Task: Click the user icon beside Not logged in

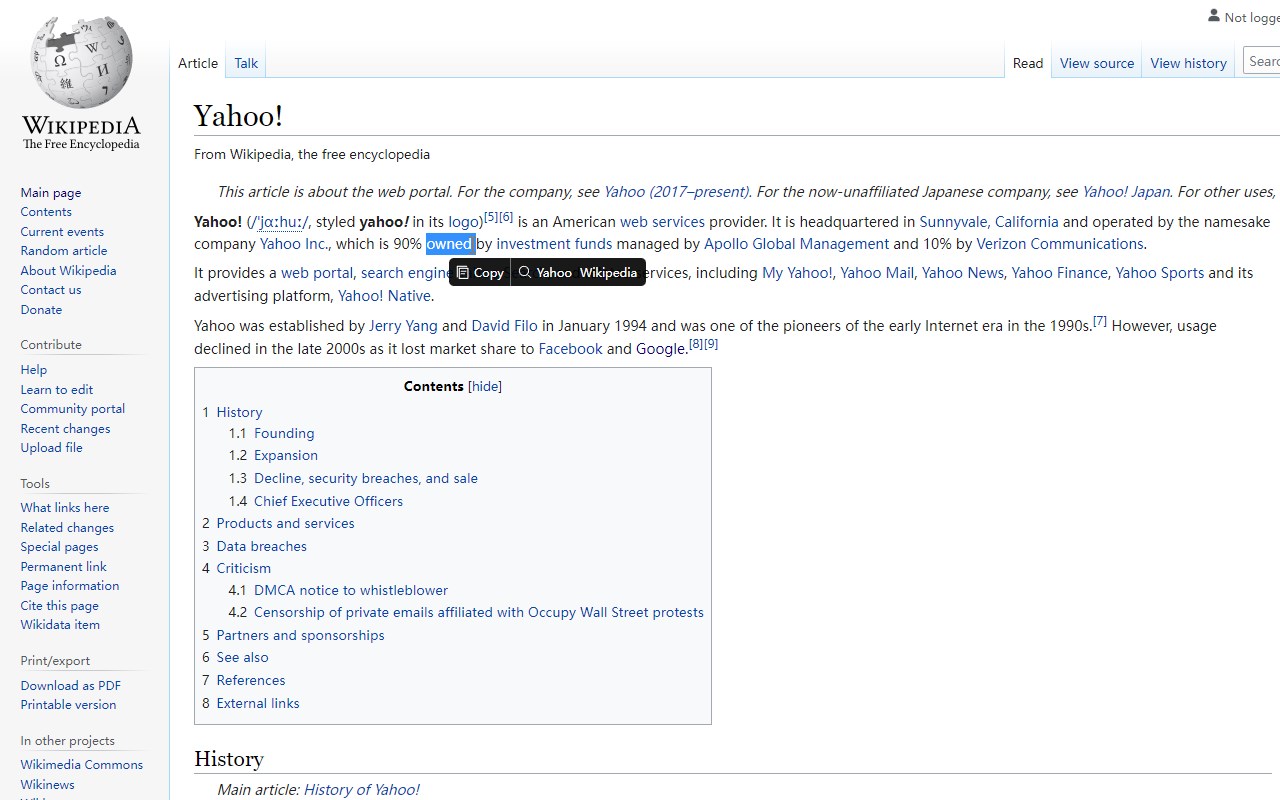Action: click(1214, 16)
